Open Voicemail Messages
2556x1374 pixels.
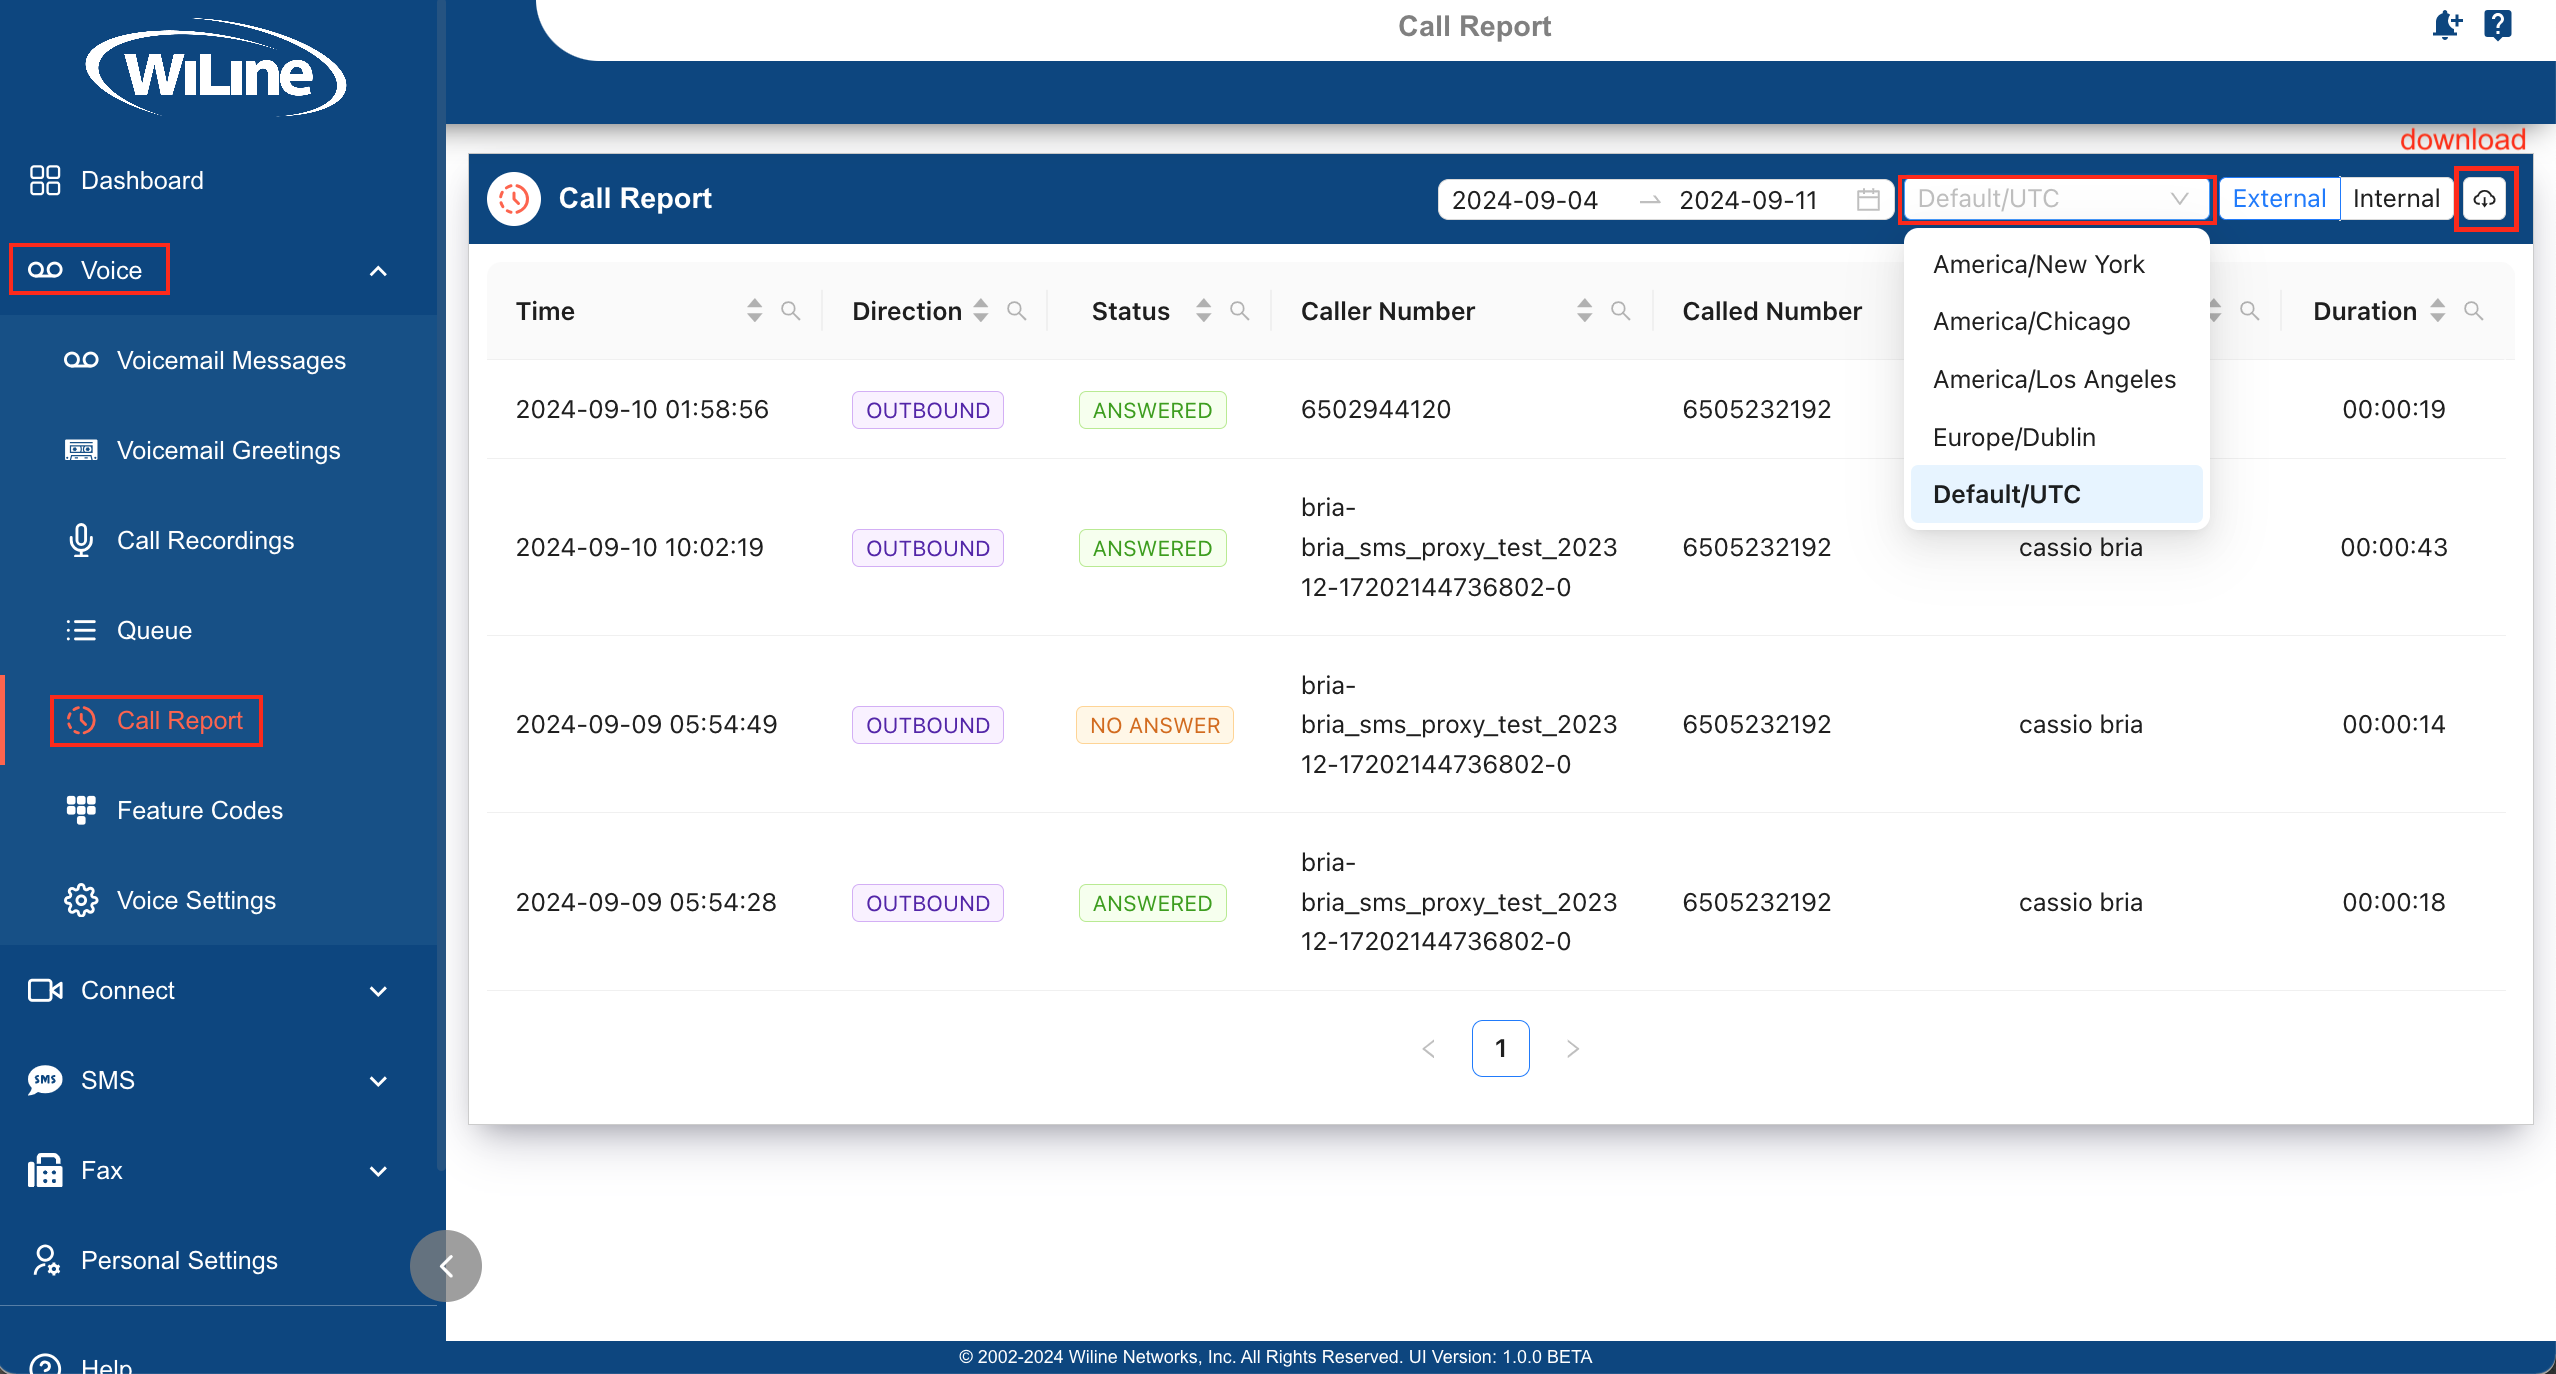tap(231, 360)
